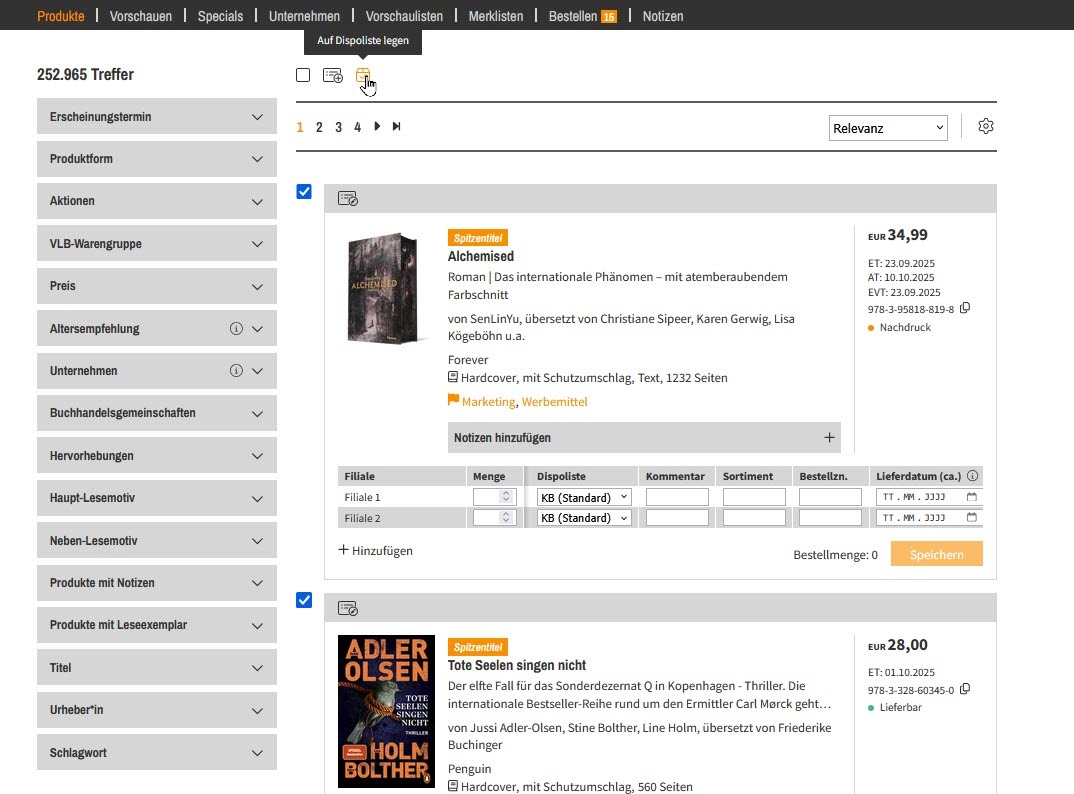Expand the Erscheinungstermin filter
This screenshot has height=794, width=1074.
pos(156,117)
